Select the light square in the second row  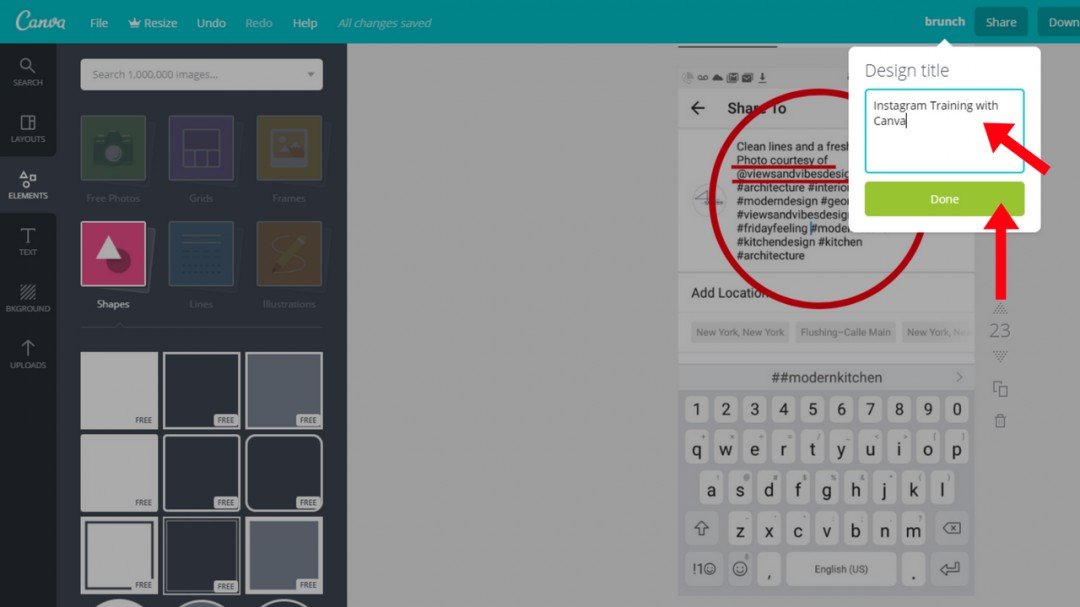coord(119,473)
